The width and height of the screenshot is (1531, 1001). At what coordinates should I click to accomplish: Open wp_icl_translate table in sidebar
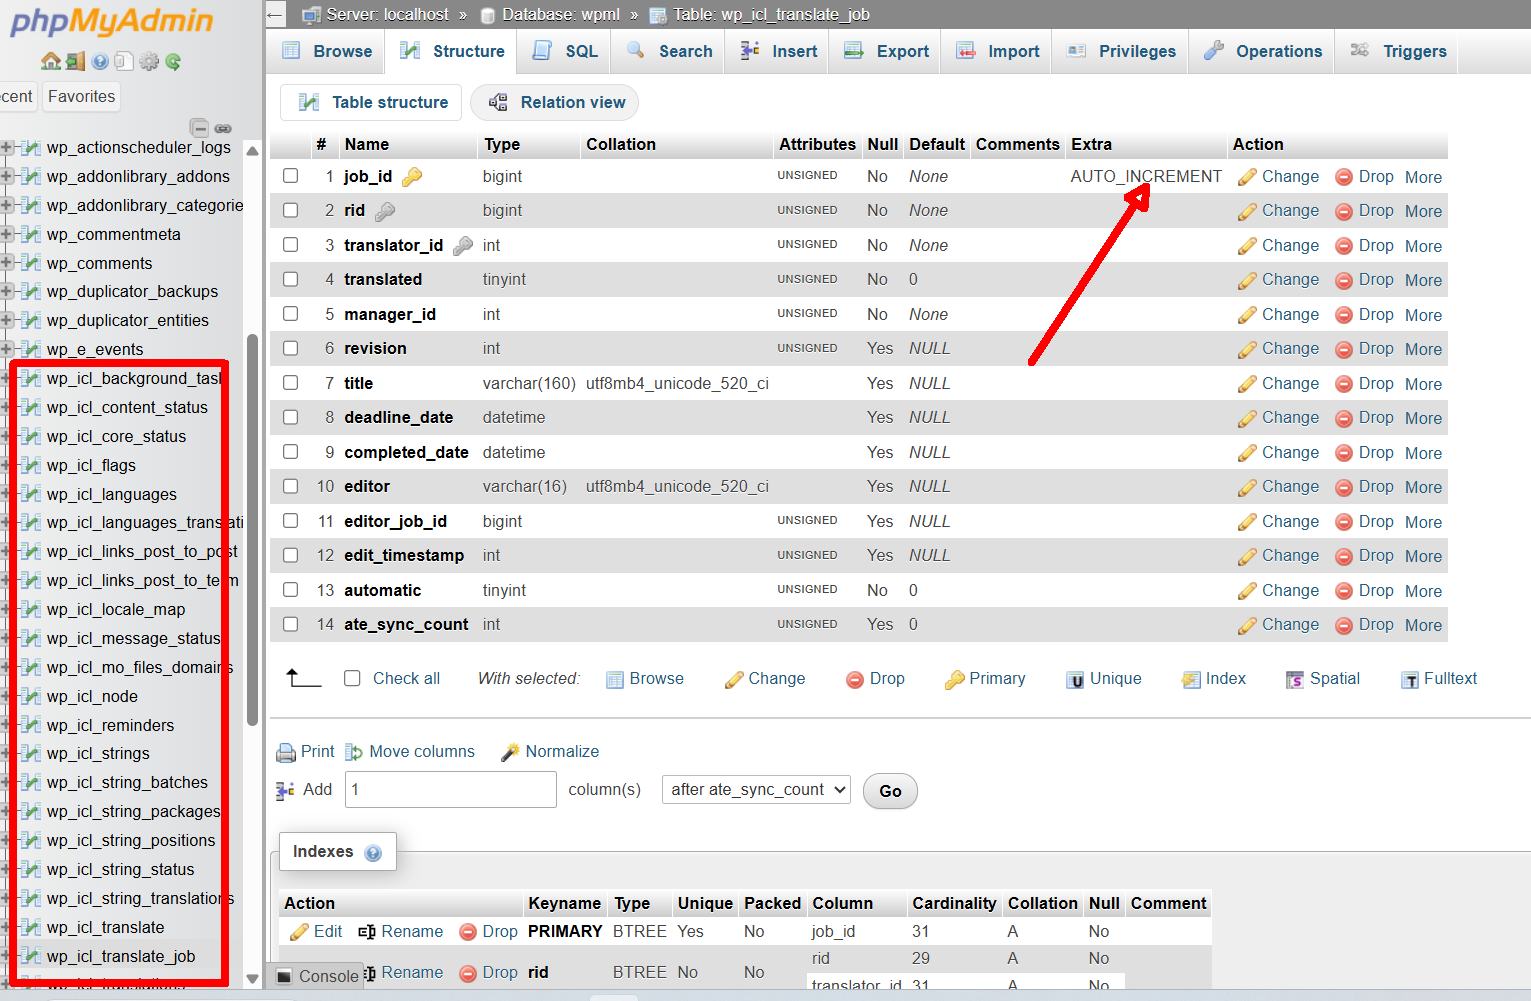coord(105,927)
